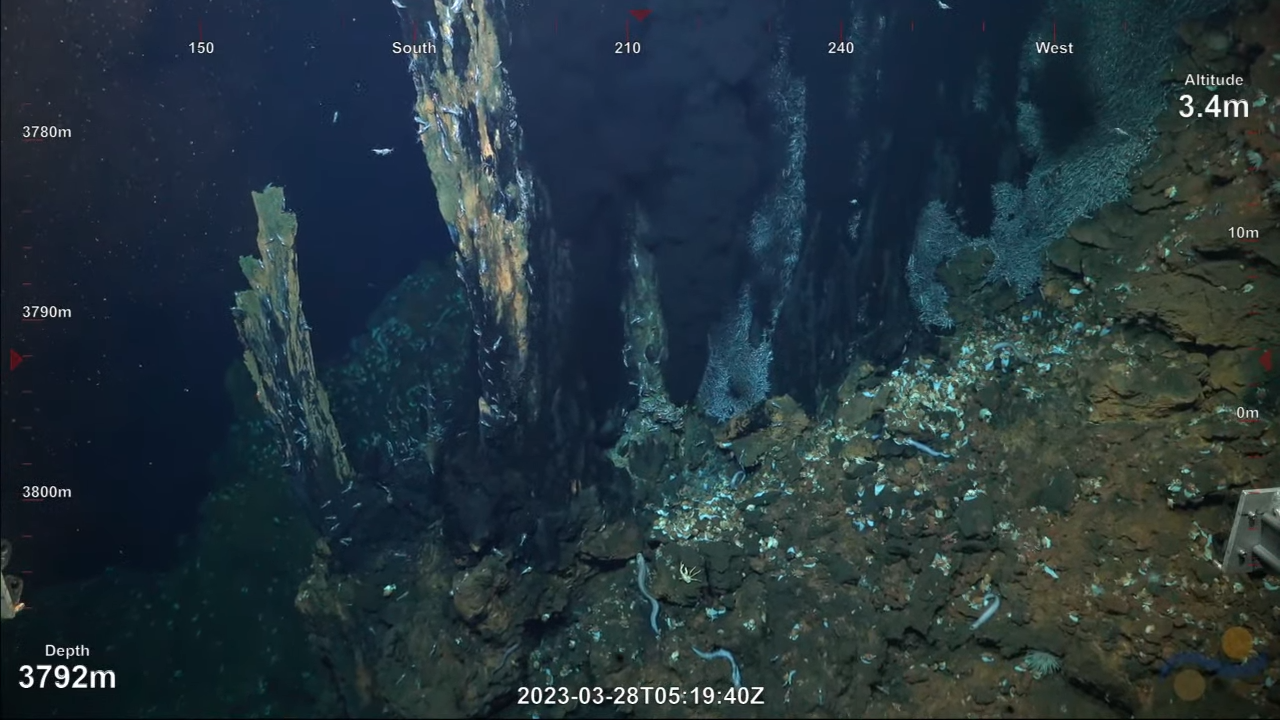Click the 'West' compass label
The height and width of the screenshot is (720, 1280).
click(x=1054, y=48)
